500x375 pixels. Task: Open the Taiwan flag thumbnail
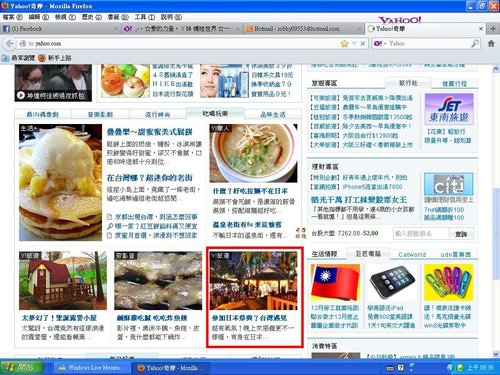tap(335, 283)
